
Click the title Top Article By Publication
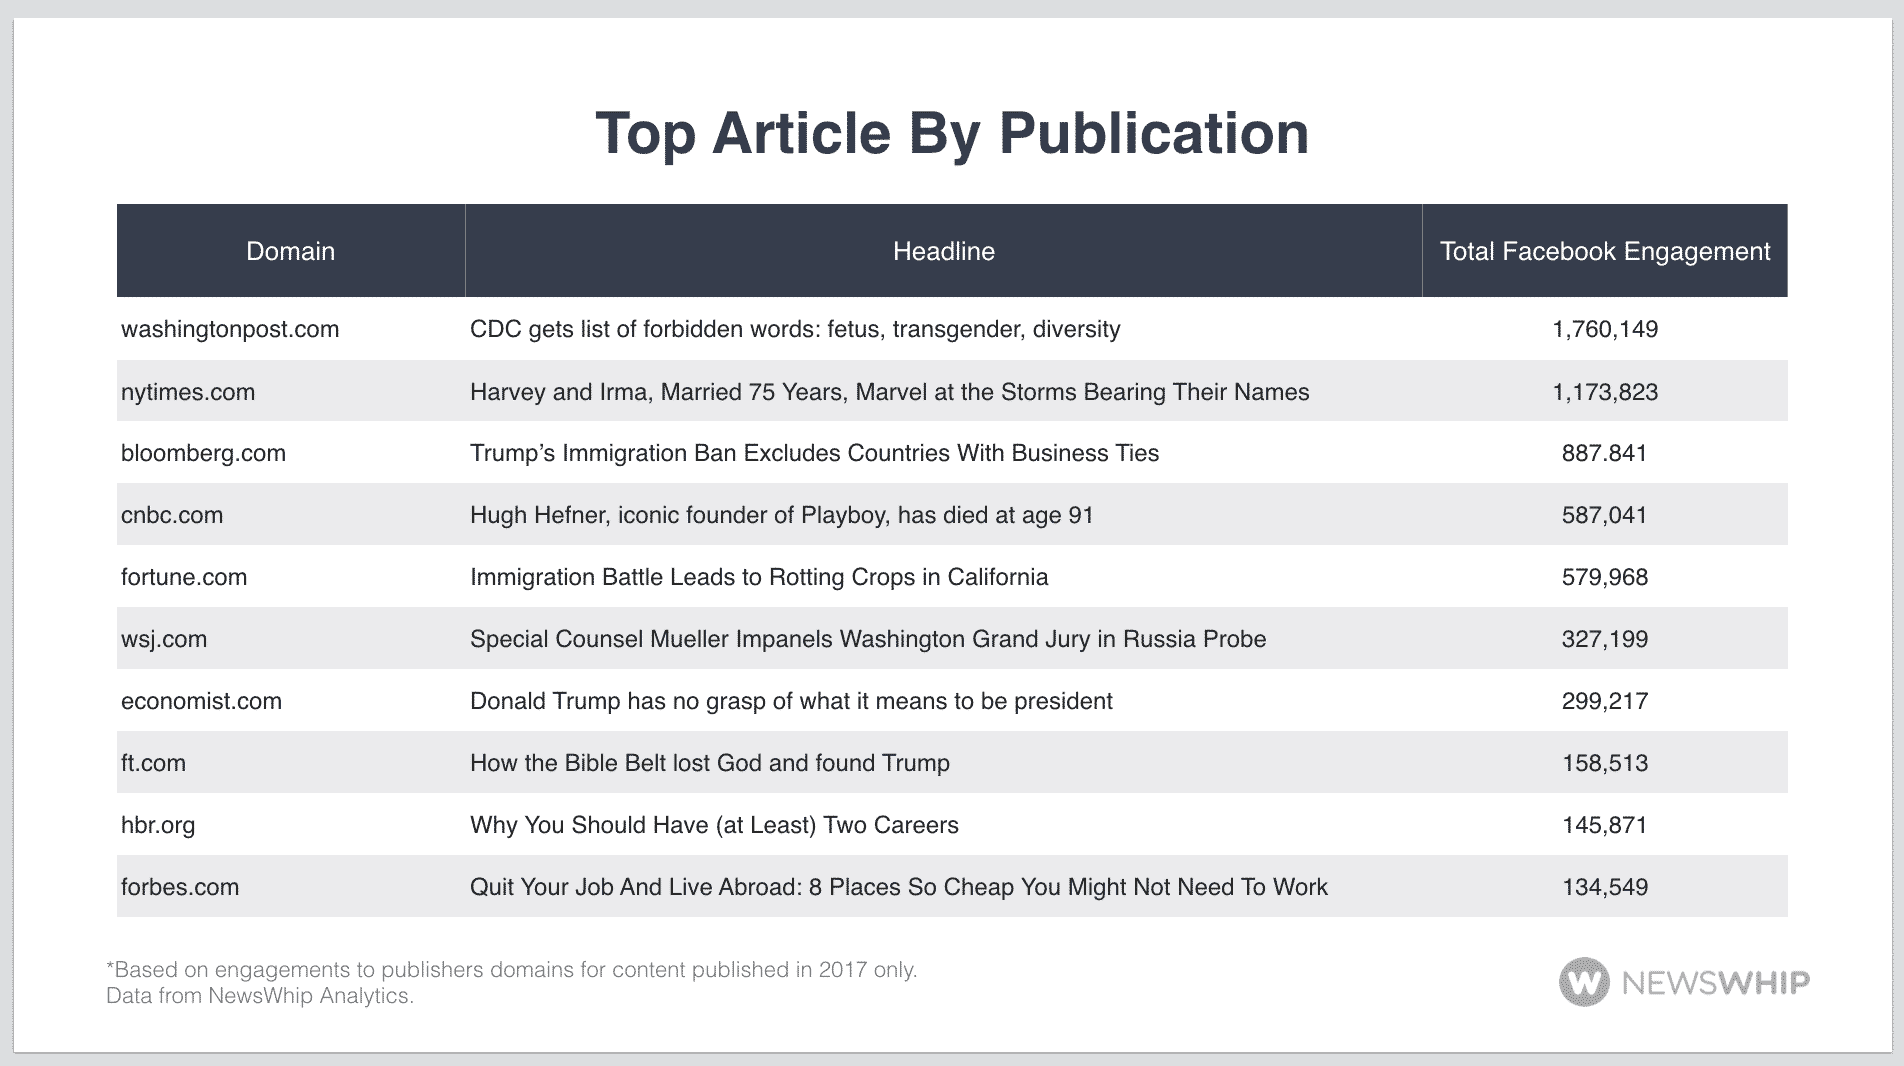tap(952, 133)
